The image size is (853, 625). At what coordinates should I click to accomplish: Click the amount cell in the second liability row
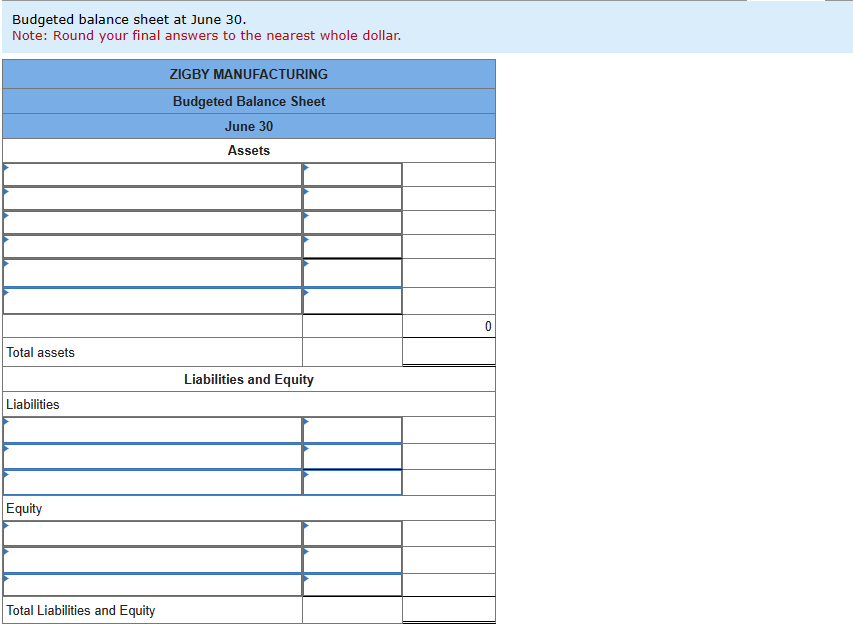[351, 457]
